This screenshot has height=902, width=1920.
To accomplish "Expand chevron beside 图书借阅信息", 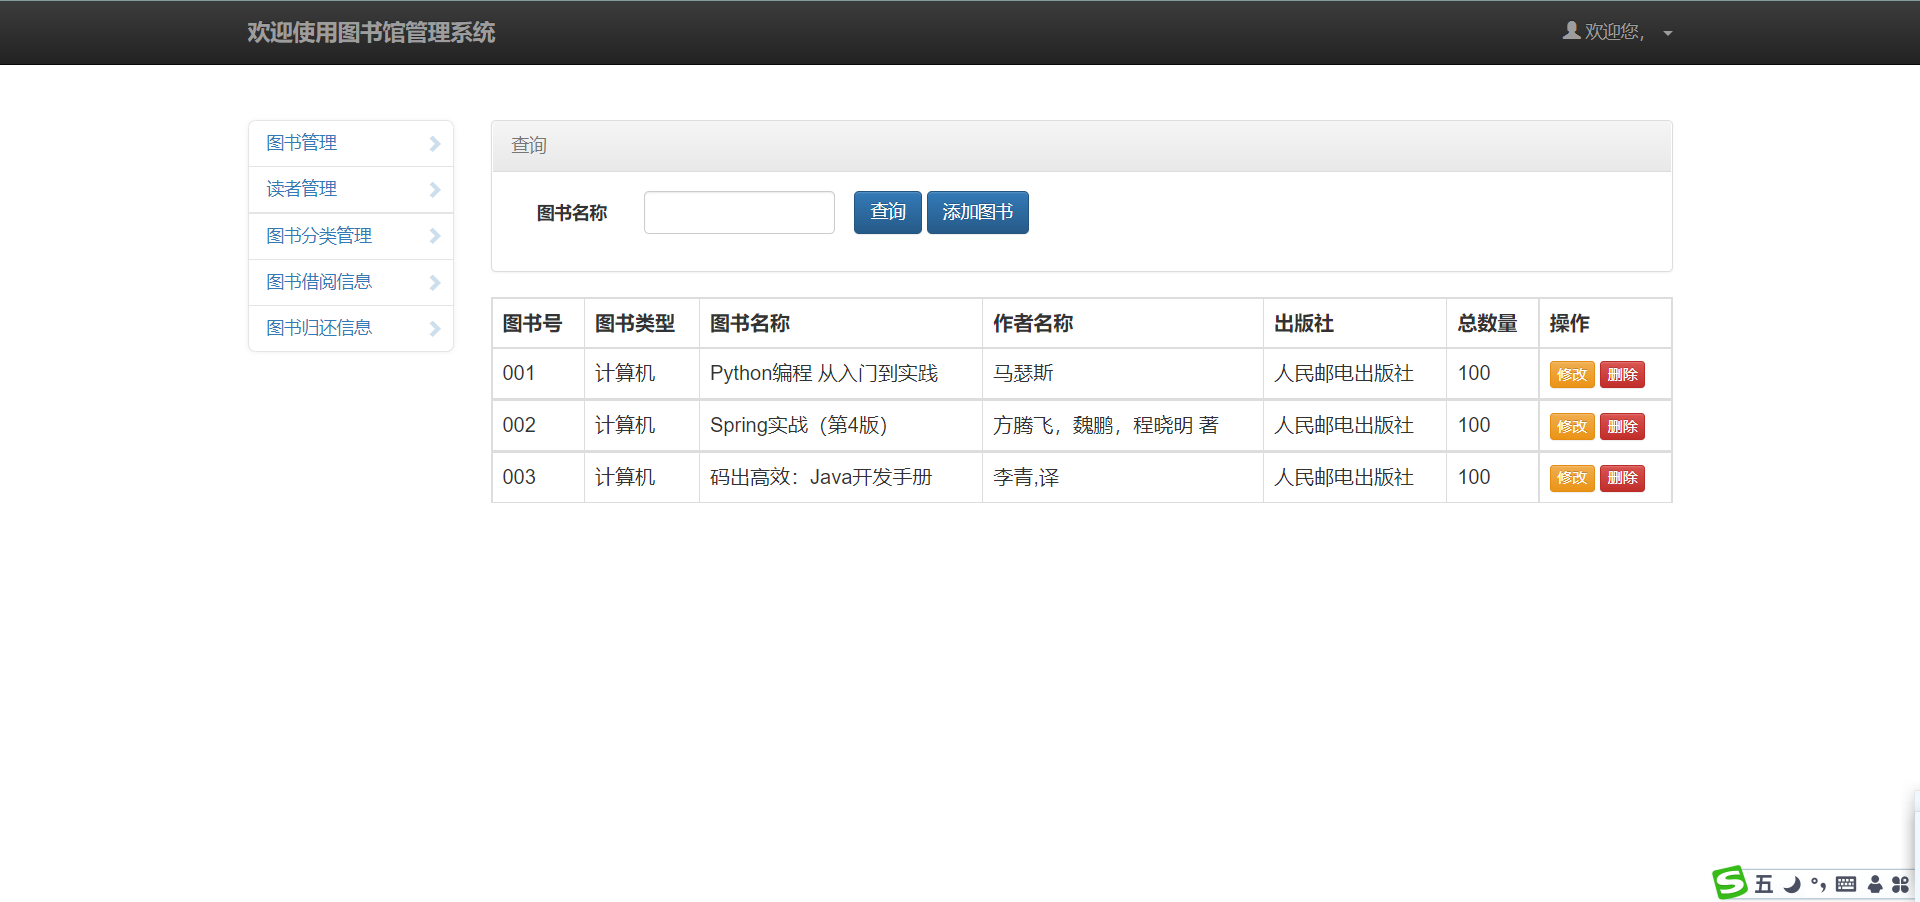I will 435,282.
